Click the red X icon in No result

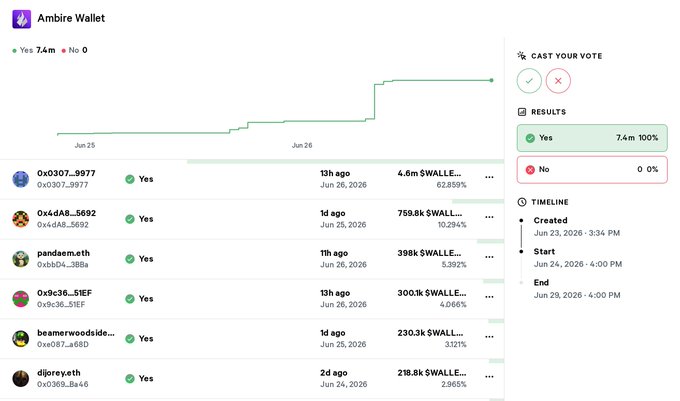point(530,170)
